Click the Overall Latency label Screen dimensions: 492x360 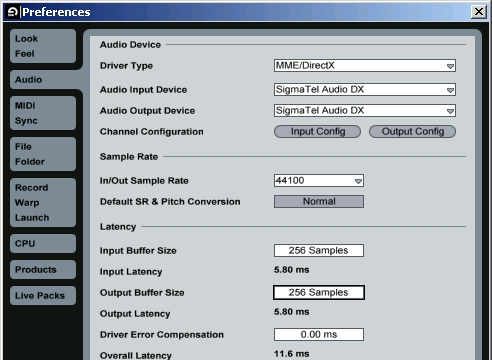136,355
